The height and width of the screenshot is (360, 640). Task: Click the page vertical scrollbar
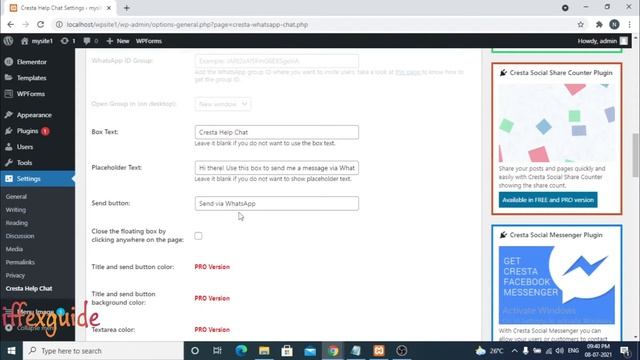point(636,155)
